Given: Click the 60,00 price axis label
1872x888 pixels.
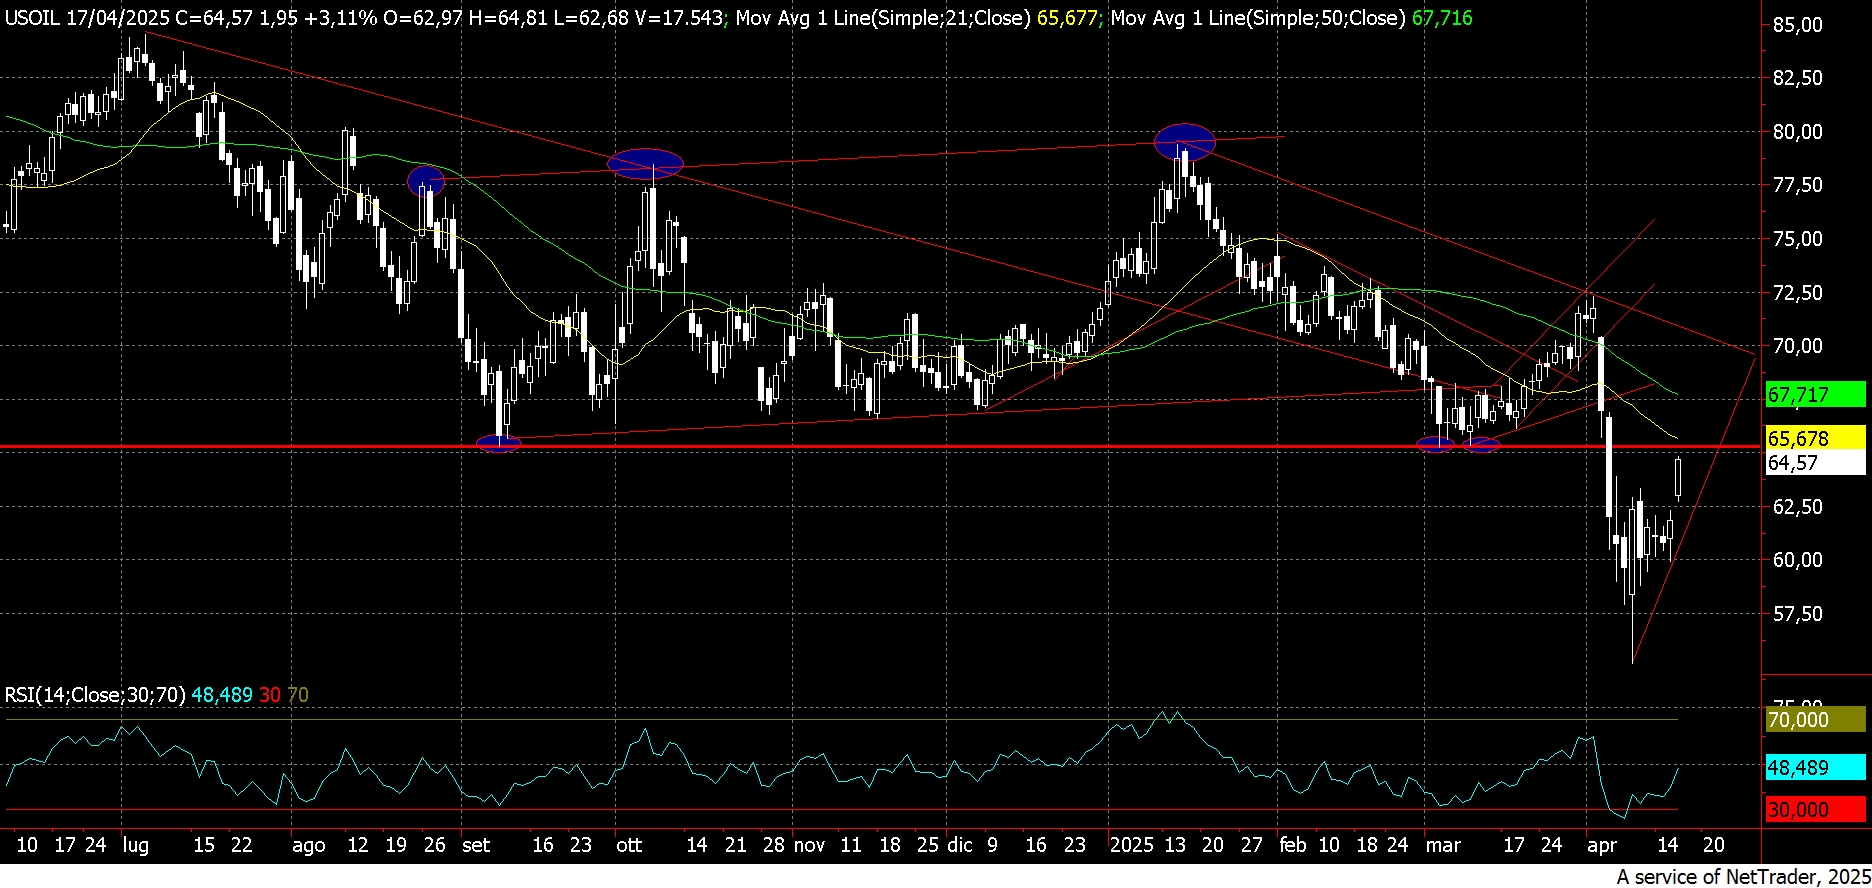Looking at the screenshot, I should (1797, 560).
